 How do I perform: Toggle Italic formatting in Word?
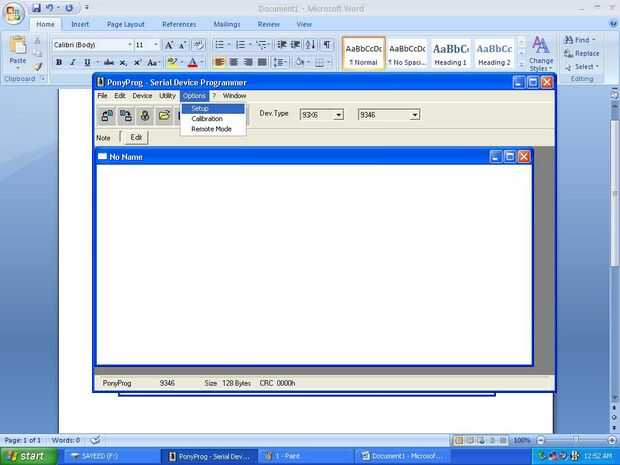[x=73, y=62]
